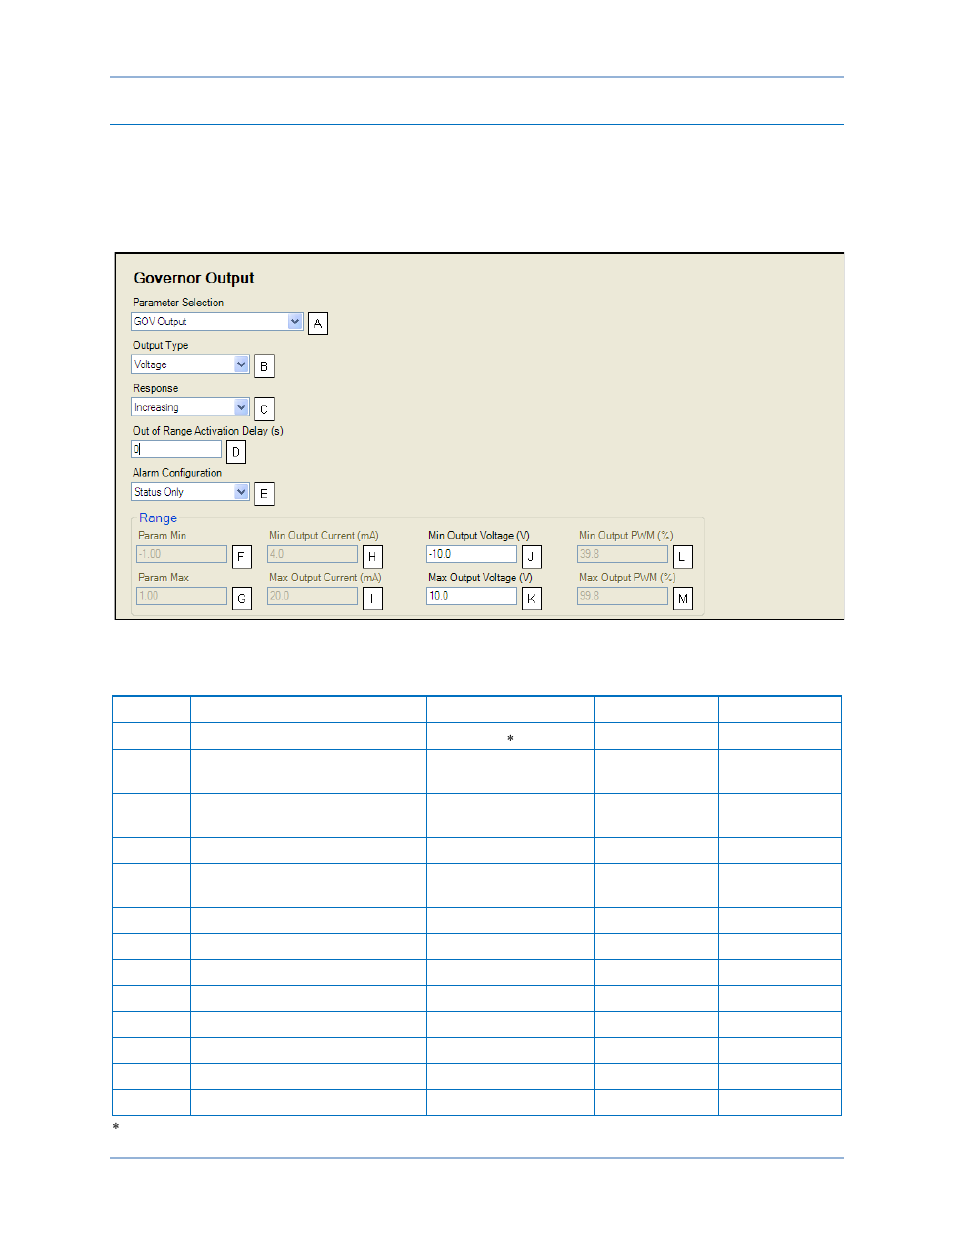Click the Min Output Voltage (V) field

pos(471,554)
